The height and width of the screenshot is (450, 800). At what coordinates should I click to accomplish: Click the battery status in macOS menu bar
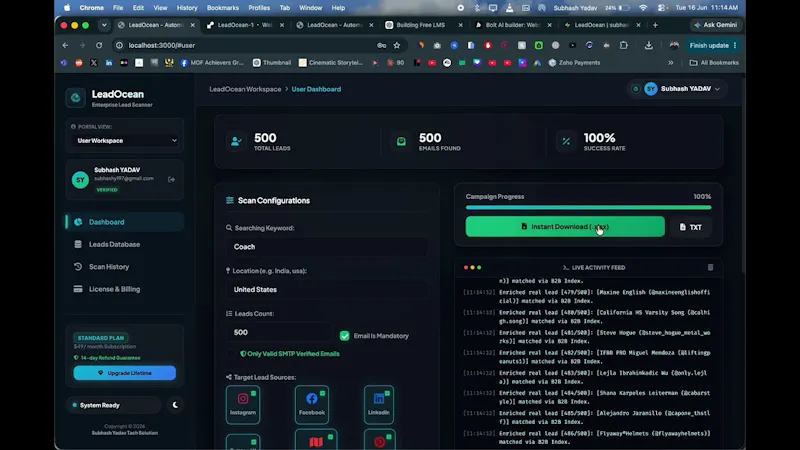[x=617, y=8]
